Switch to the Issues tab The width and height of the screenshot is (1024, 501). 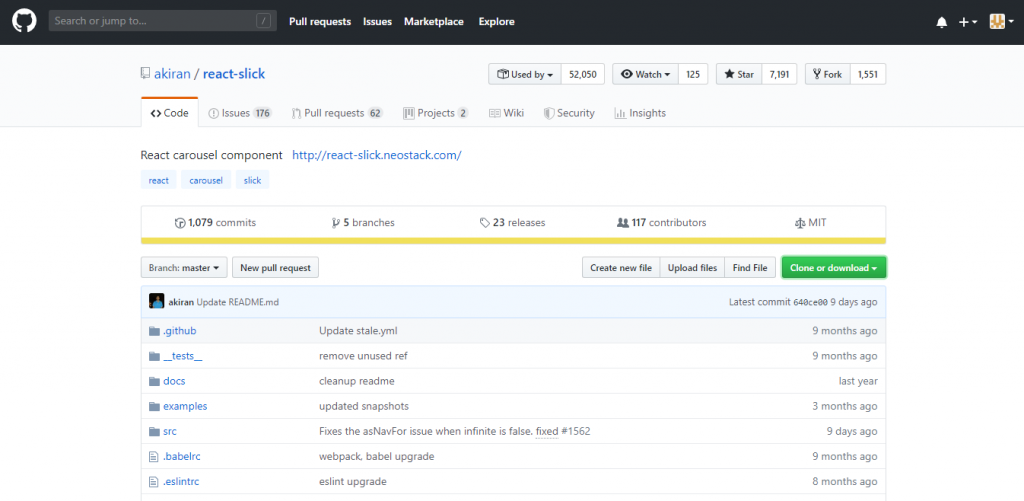click(240, 113)
